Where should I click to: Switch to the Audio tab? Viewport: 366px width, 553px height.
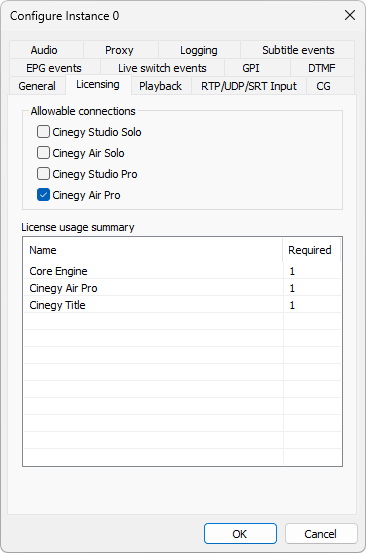46,50
